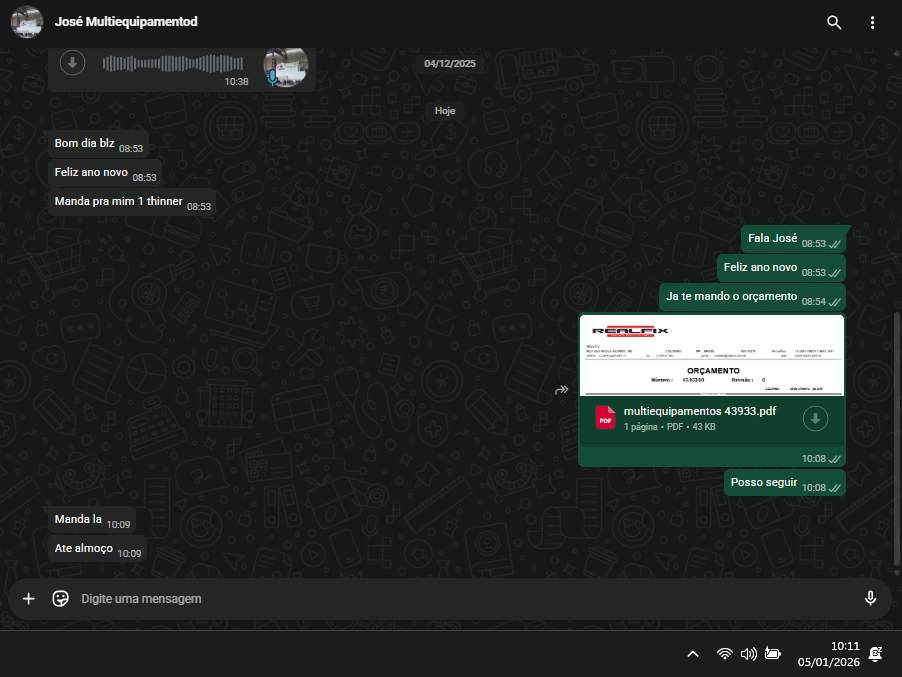
Task: Start recording a voice message
Action: click(870, 598)
